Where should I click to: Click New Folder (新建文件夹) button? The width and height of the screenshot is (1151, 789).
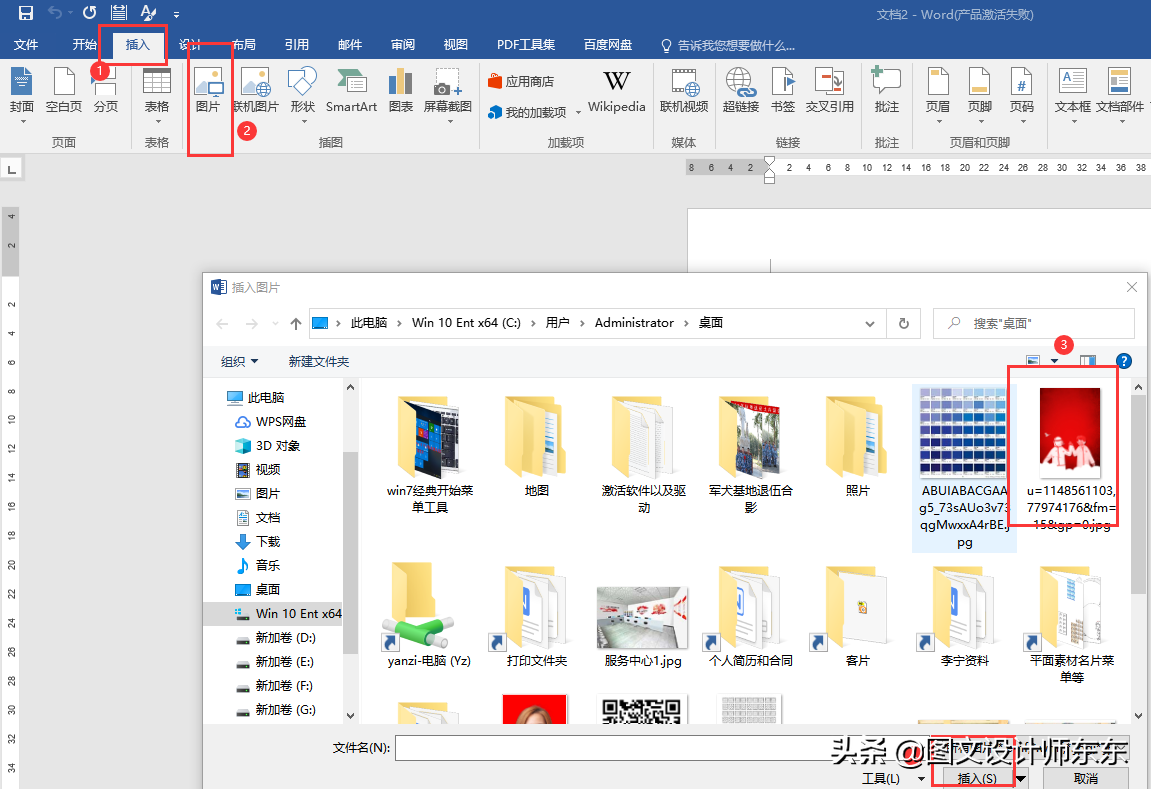coord(319,362)
